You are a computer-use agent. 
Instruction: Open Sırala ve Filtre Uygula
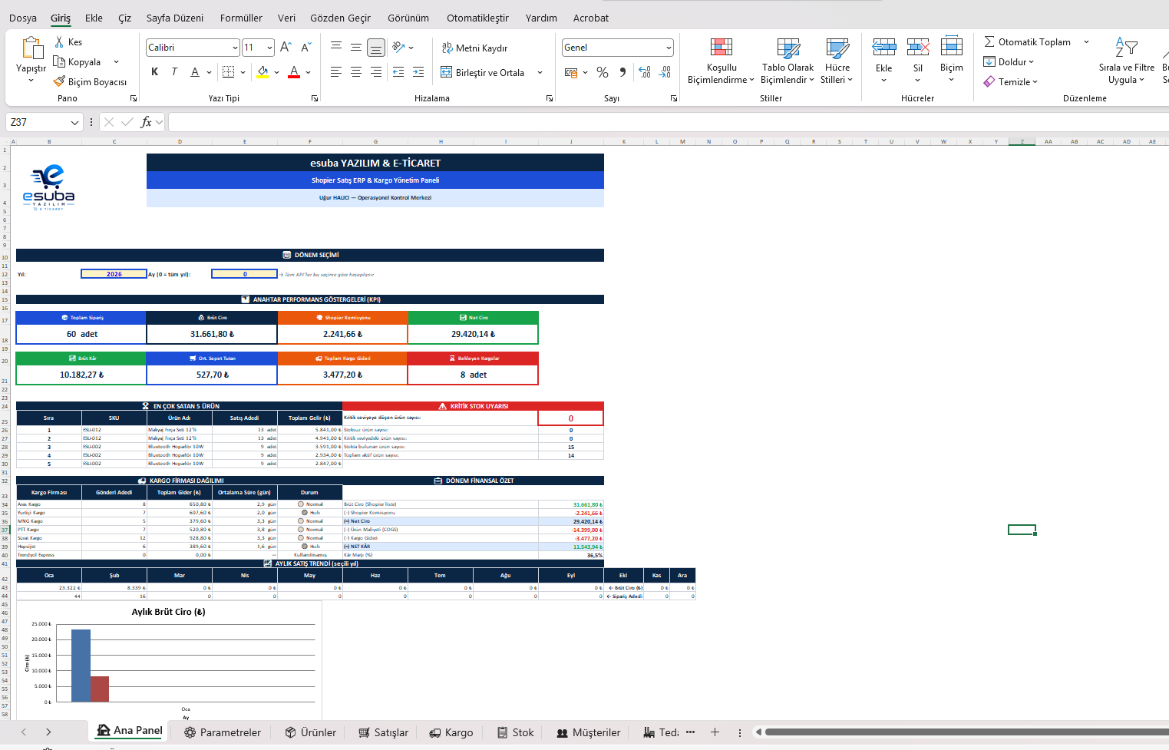1126,60
